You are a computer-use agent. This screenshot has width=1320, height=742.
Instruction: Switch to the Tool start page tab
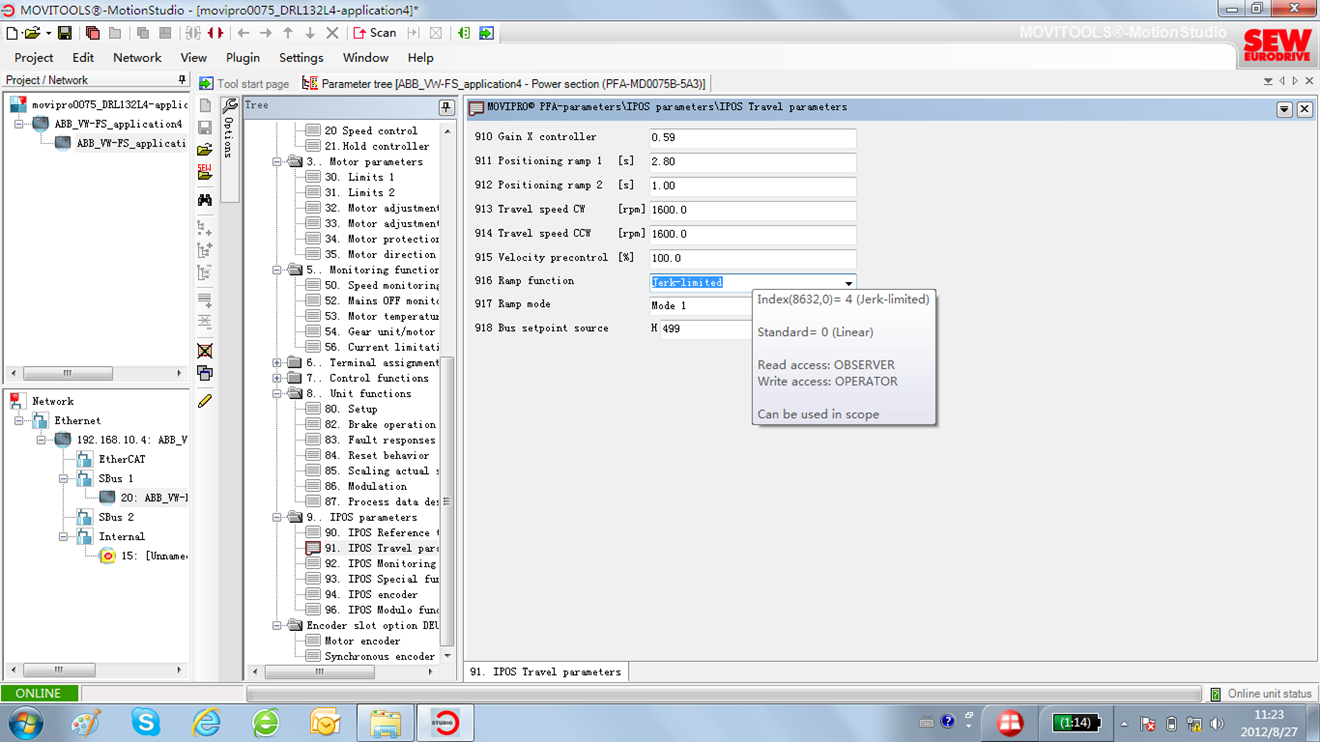pos(244,84)
